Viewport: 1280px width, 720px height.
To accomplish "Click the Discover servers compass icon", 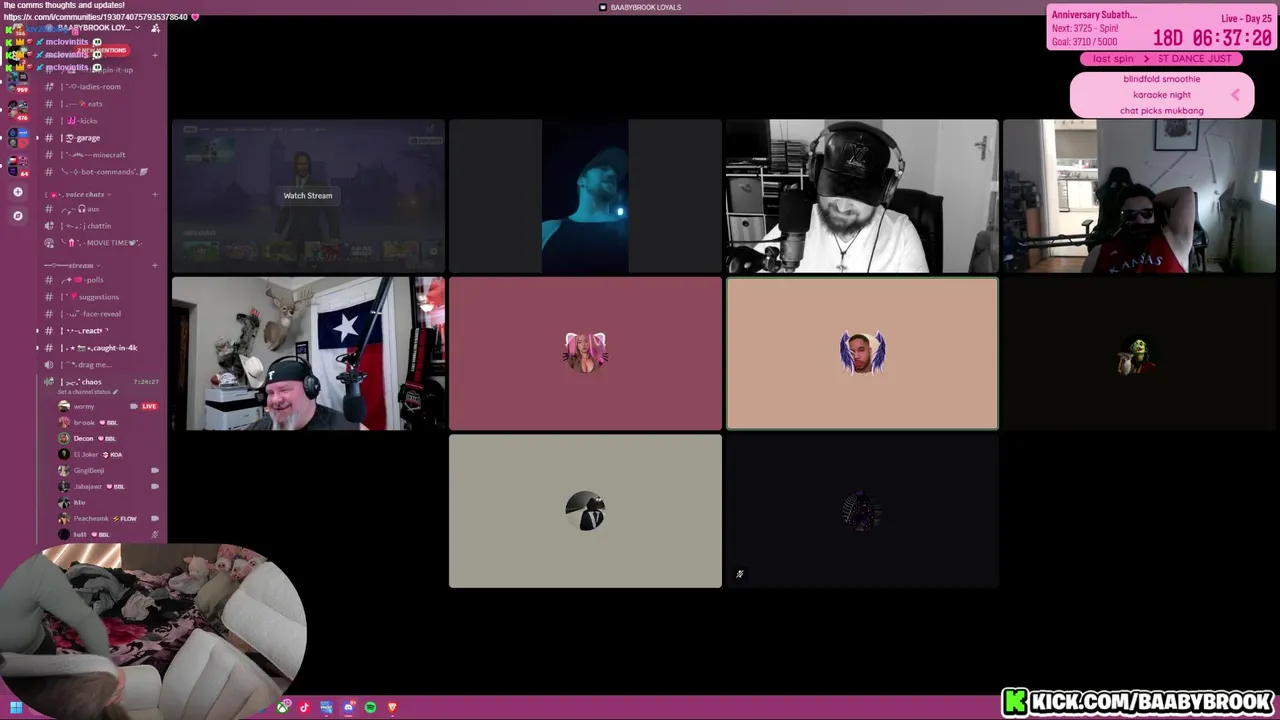I will [17, 215].
